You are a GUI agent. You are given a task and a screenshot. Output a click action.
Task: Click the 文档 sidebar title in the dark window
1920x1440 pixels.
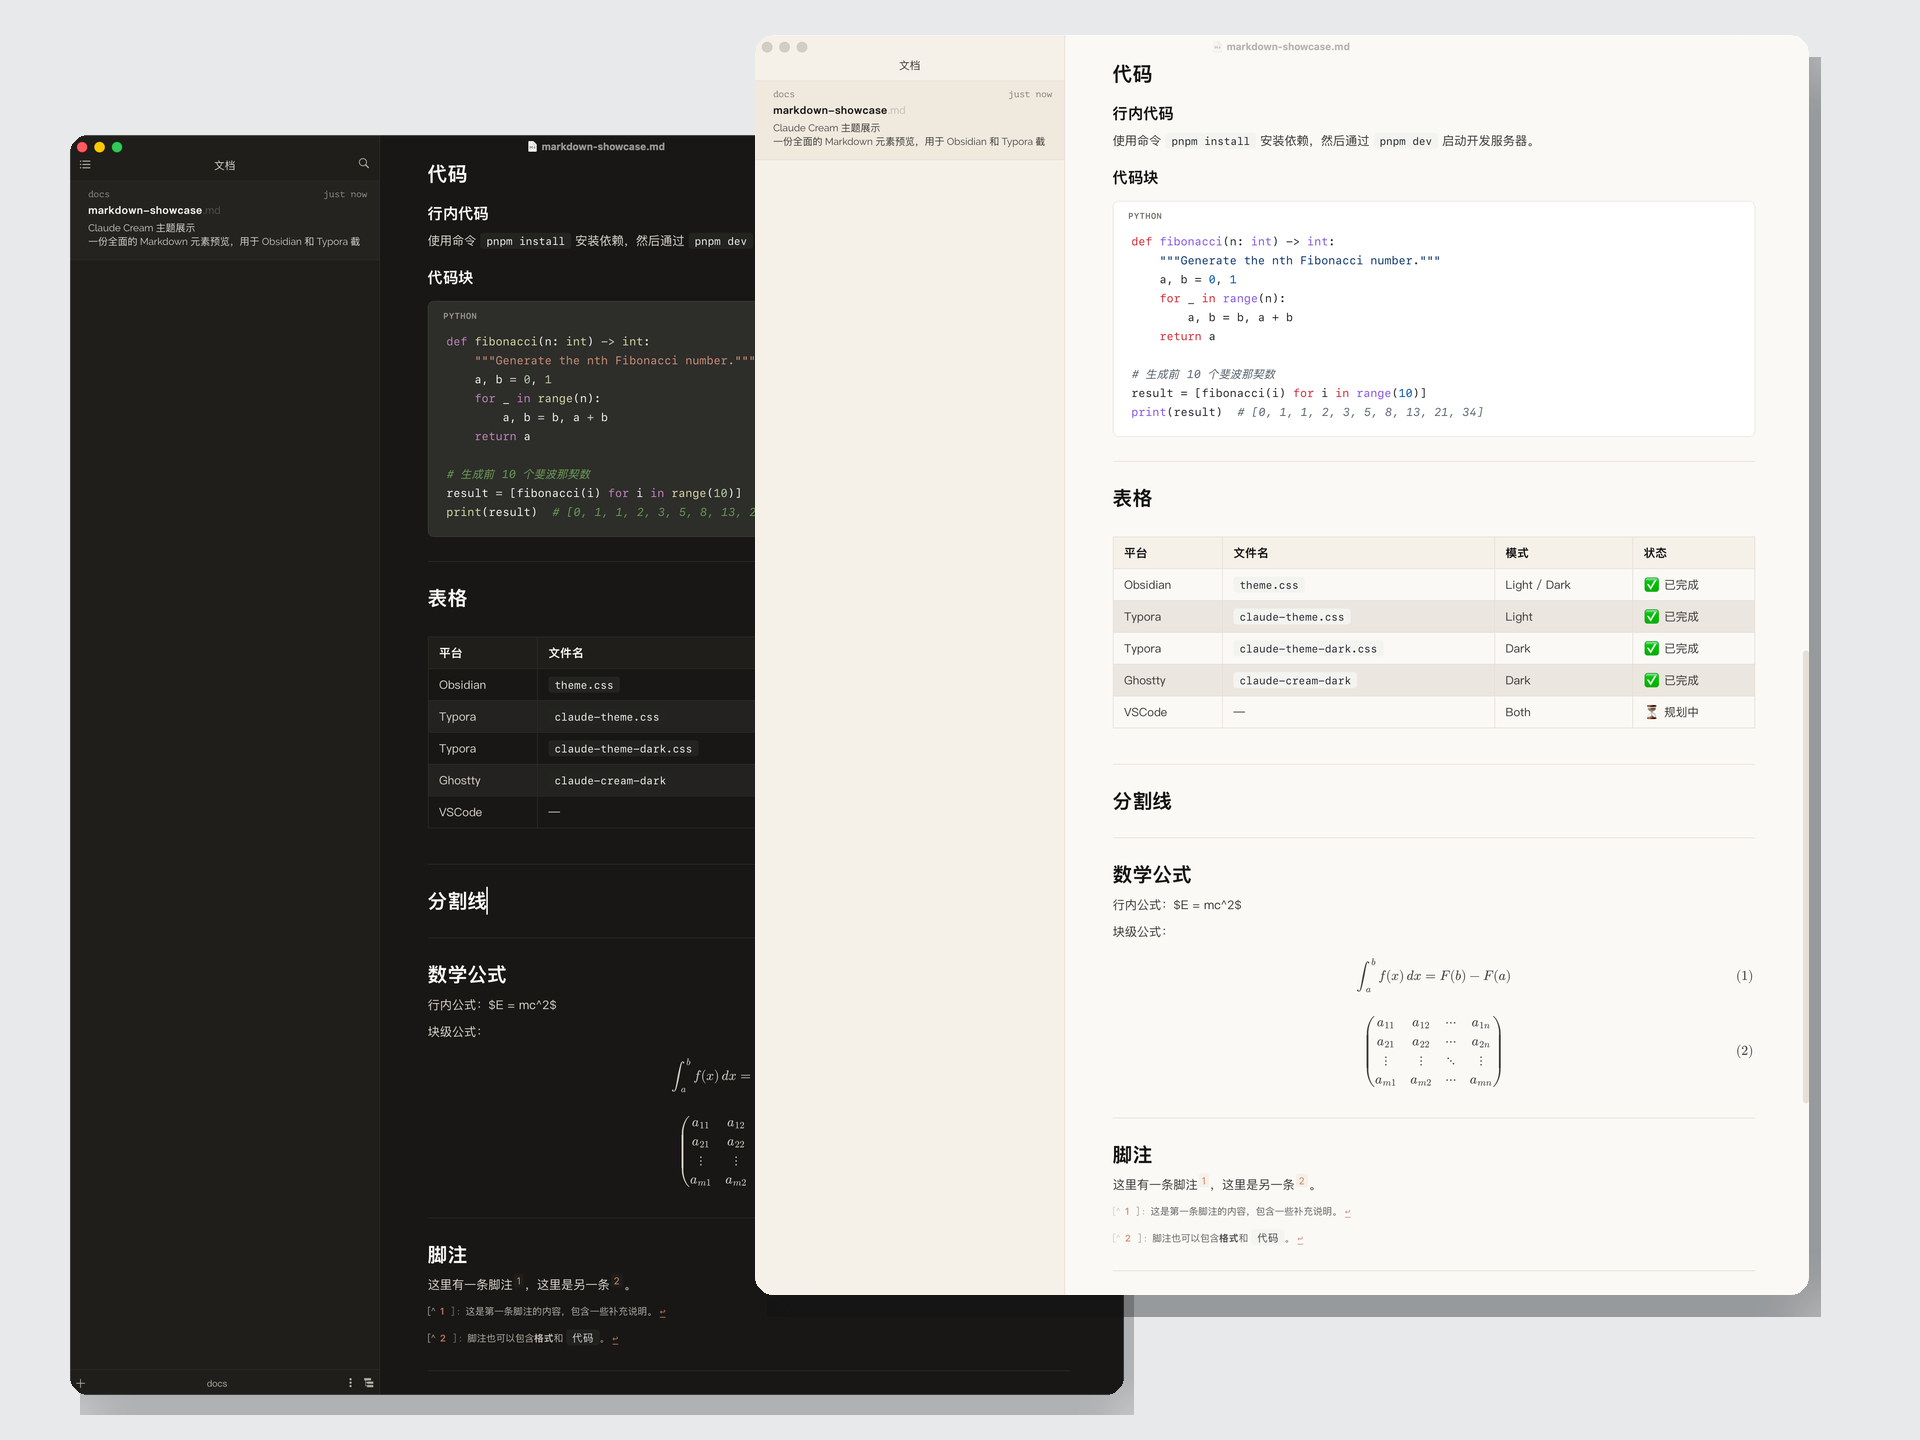225,165
